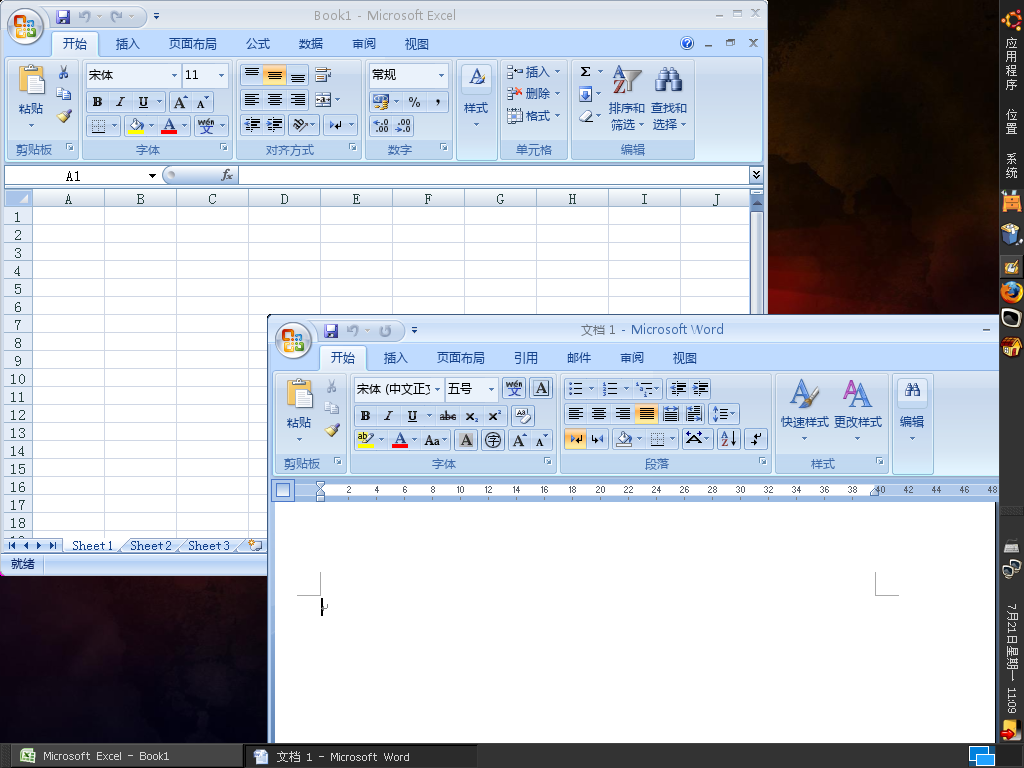
Task: Cut selection using Excel's scissors icon
Action: click(63, 72)
